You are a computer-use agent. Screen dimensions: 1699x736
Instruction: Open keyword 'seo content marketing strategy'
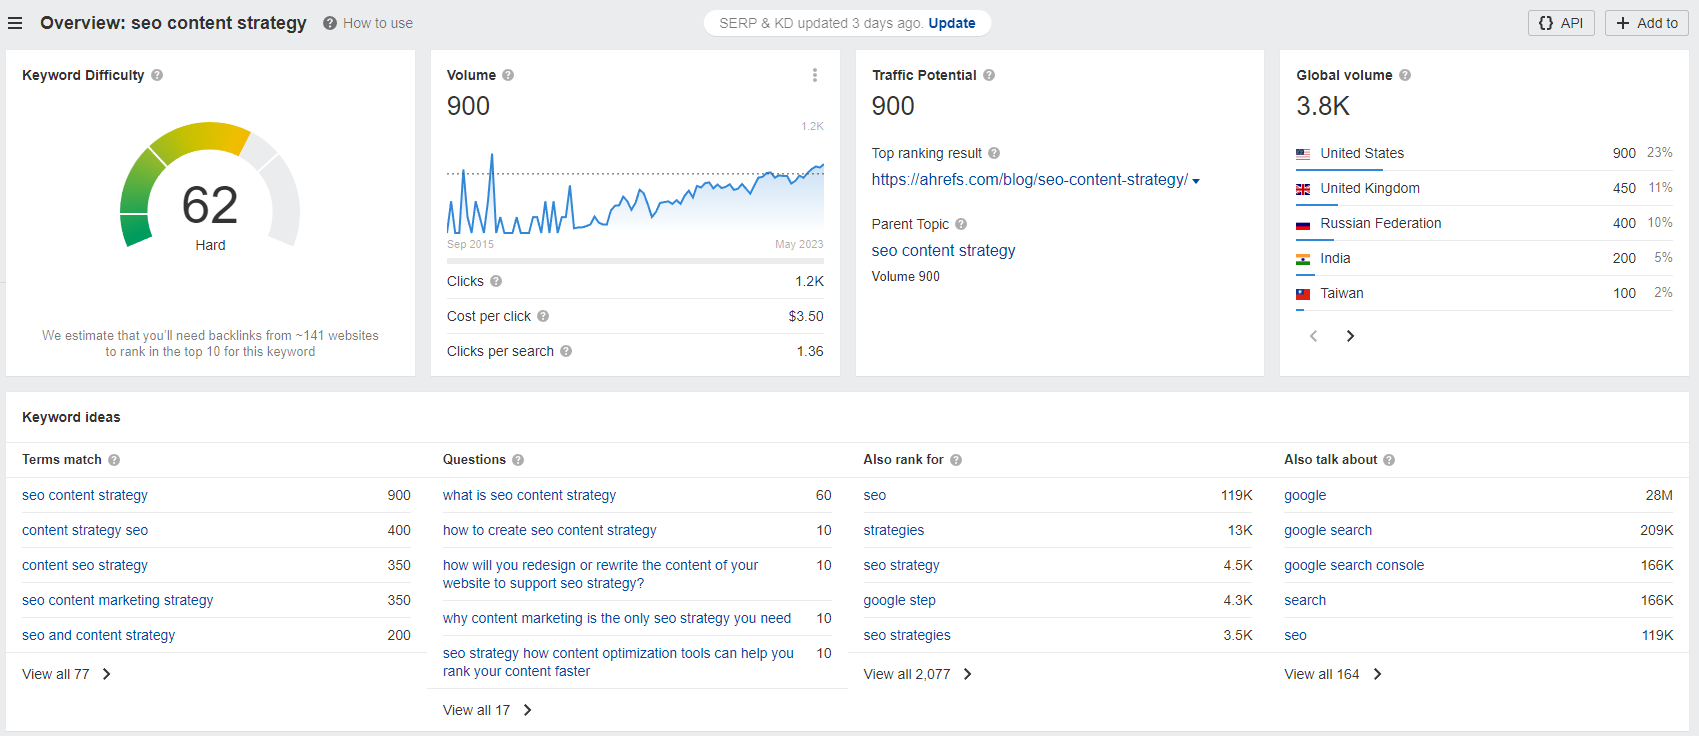[118, 600]
